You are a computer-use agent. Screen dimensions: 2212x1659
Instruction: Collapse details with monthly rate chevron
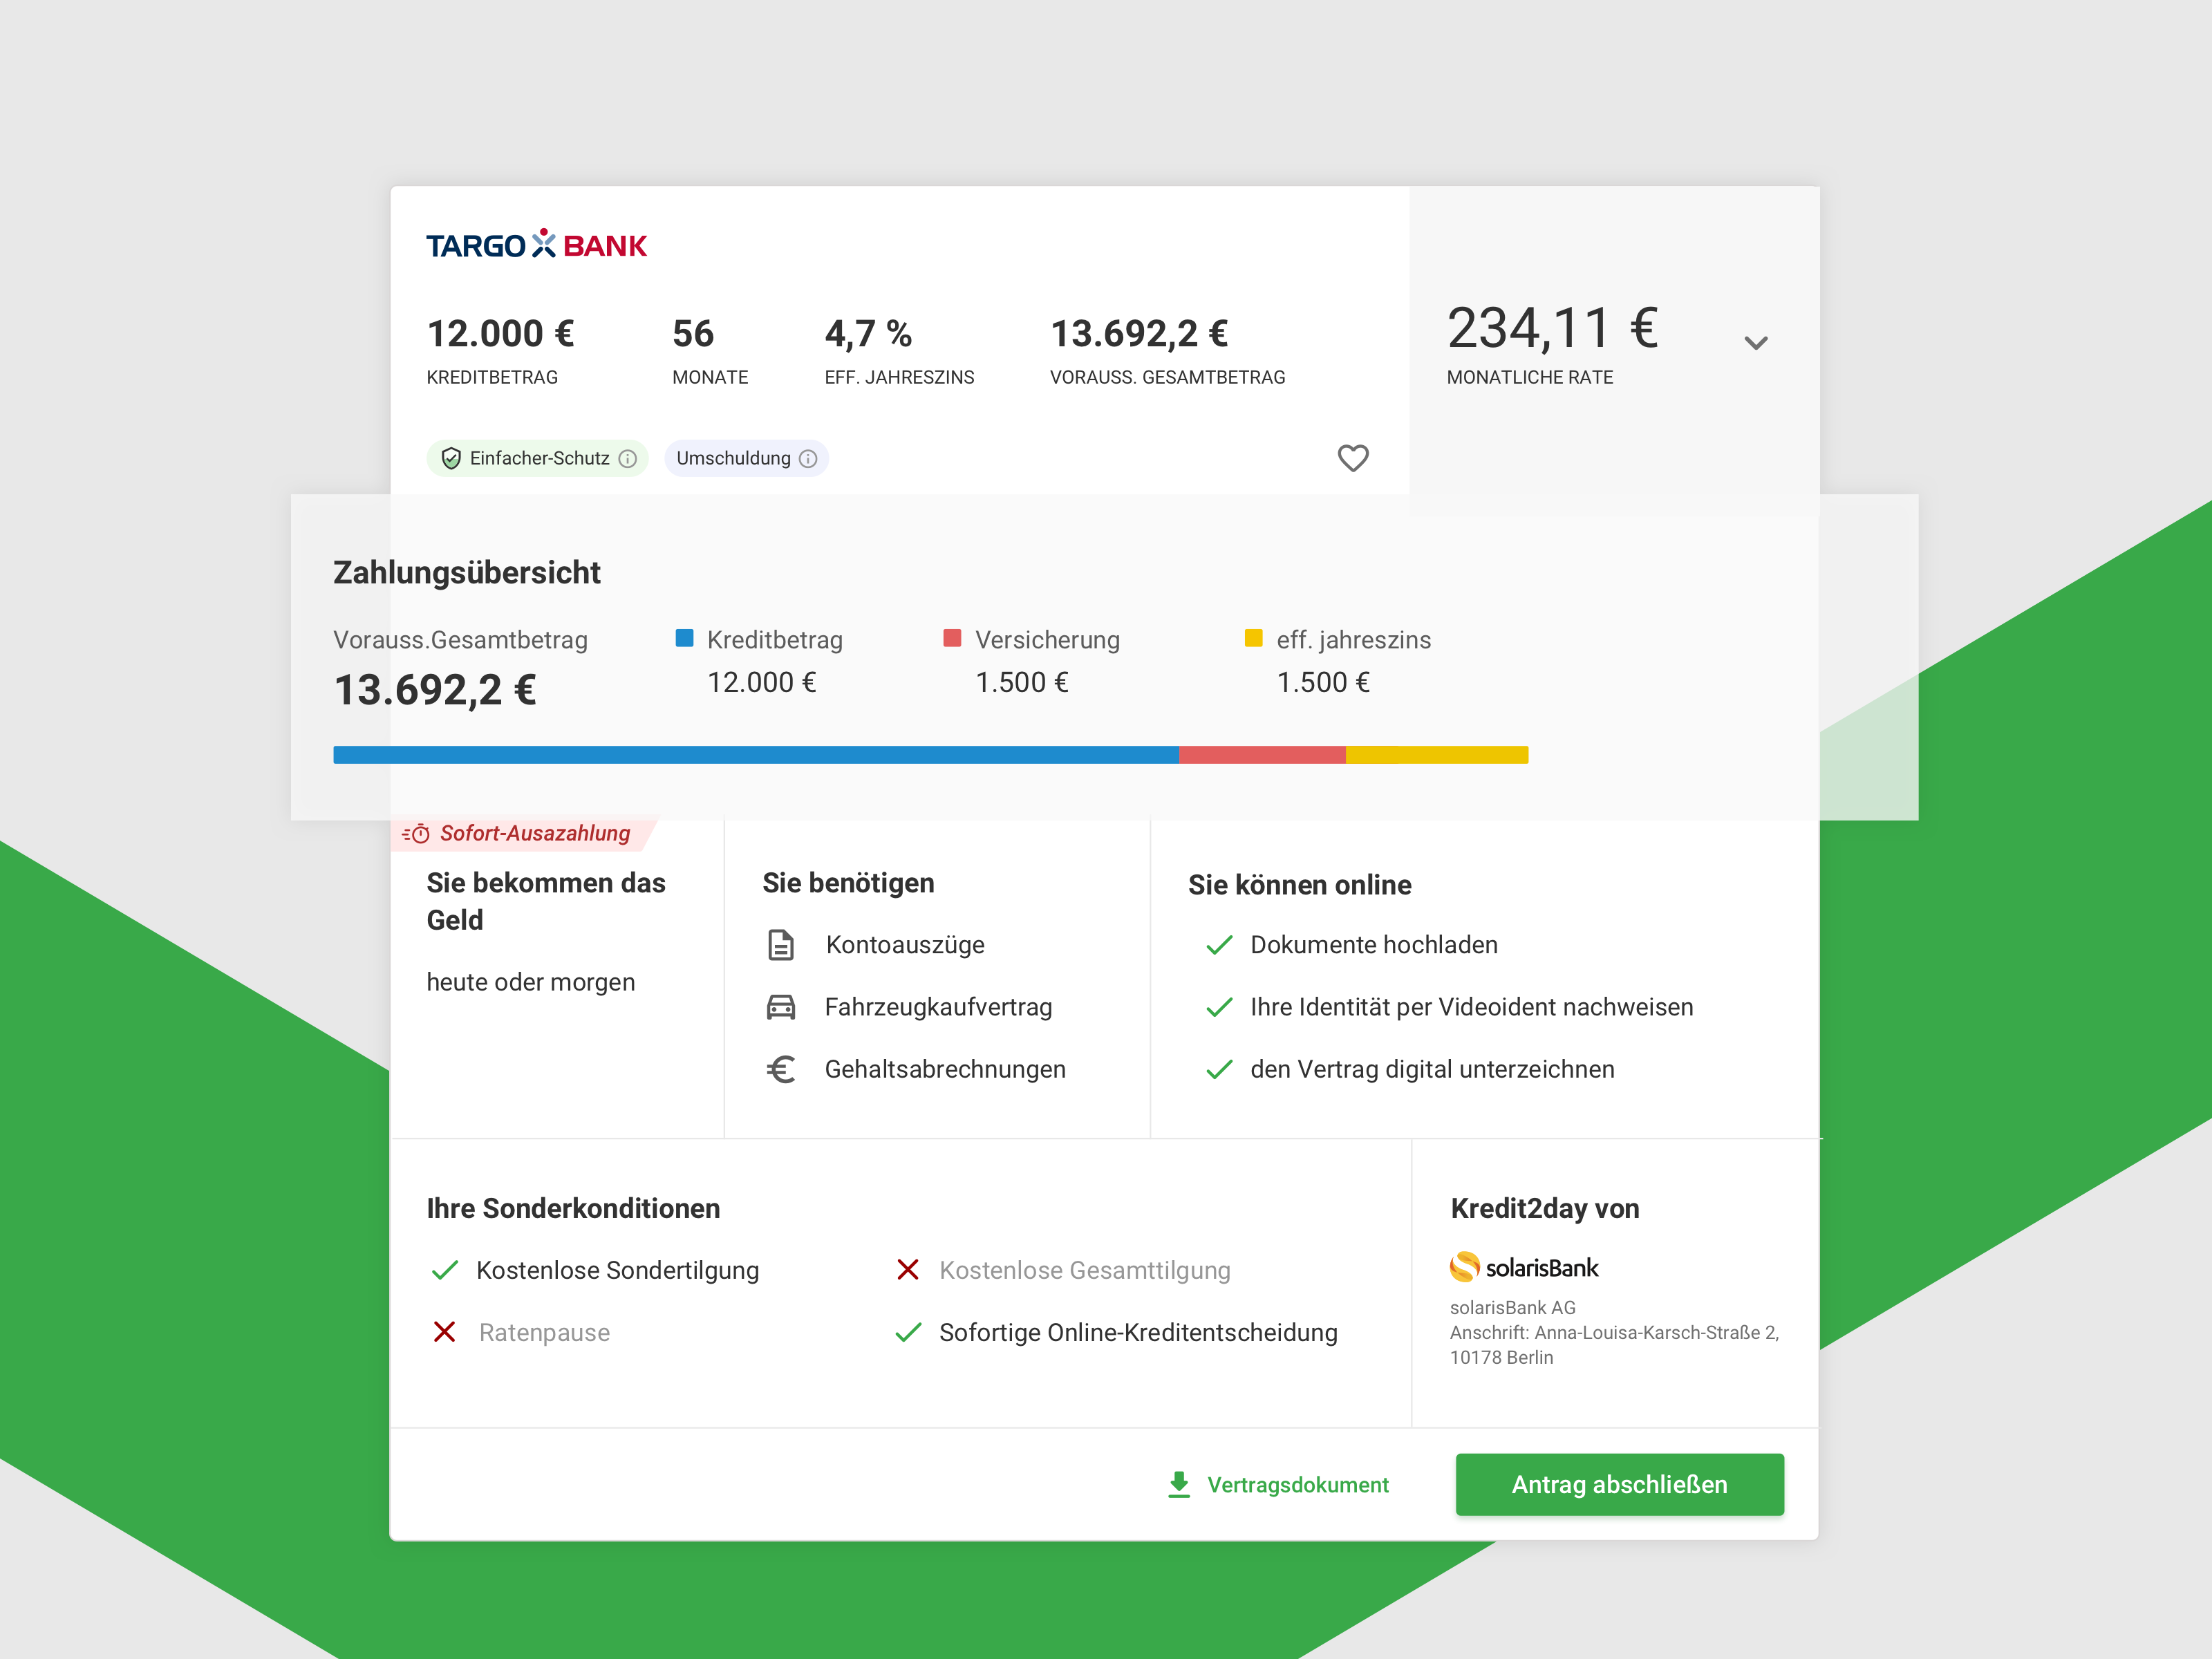point(1756,343)
